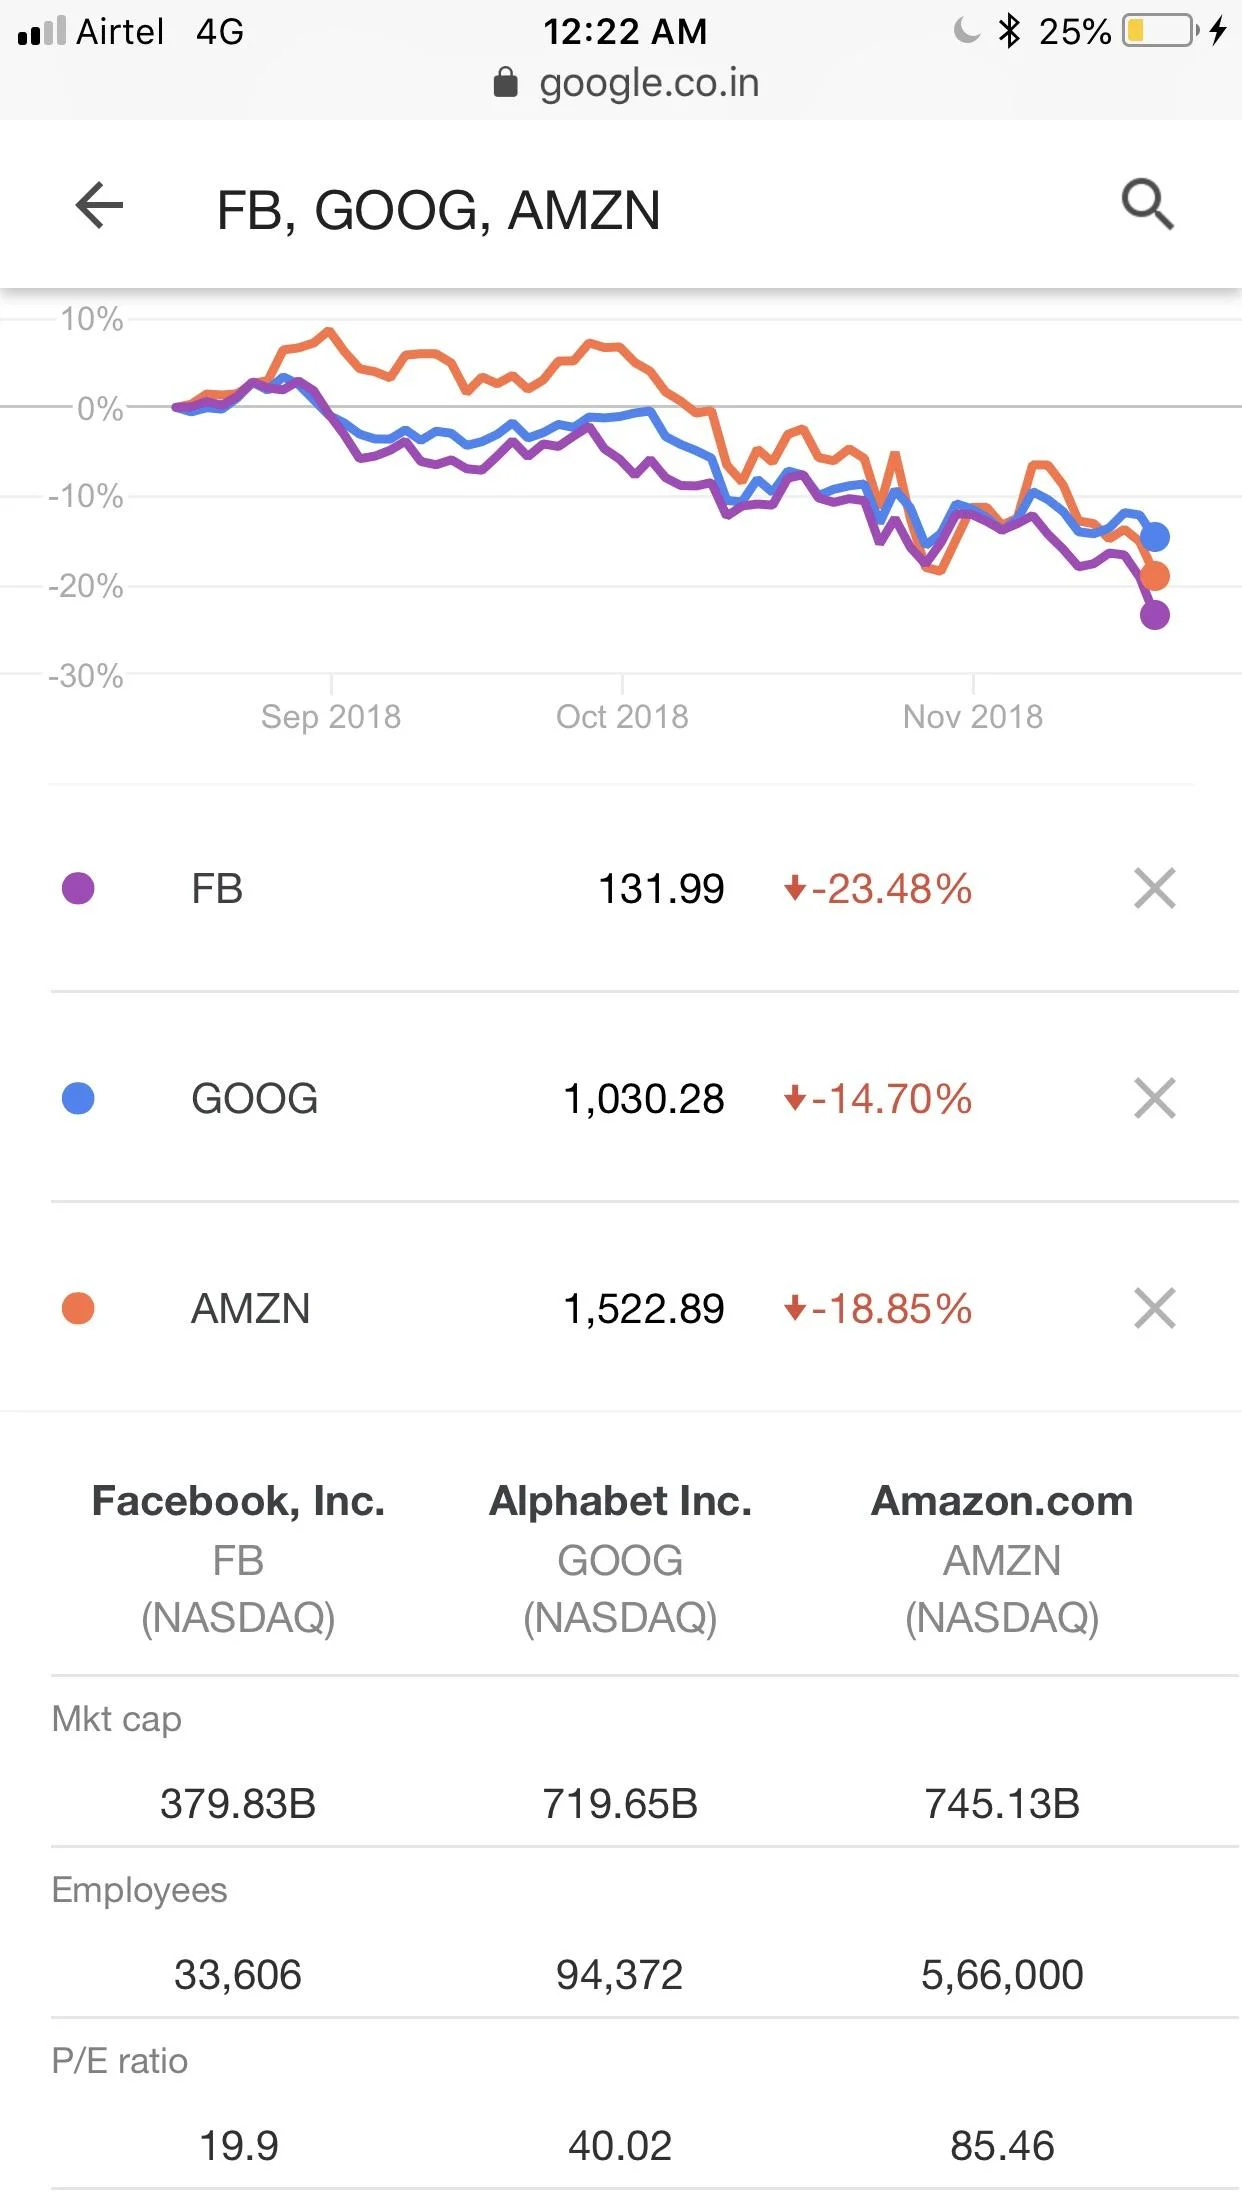
Task: Click the purple chart endpoint marker
Action: point(1157,614)
